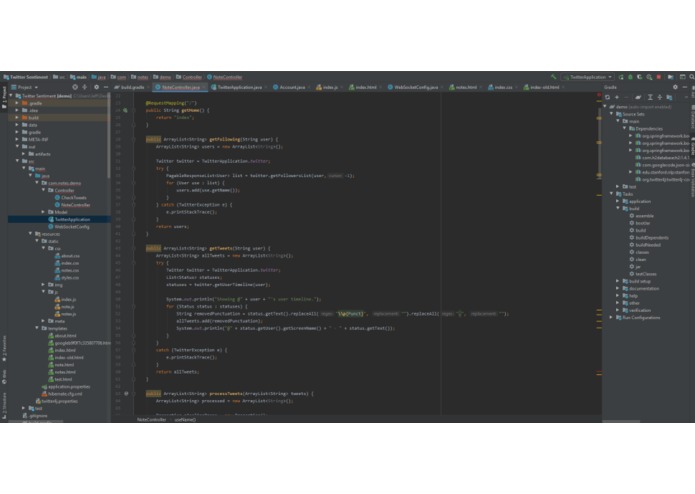695x494 pixels.
Task: Select .gitignore in project tree
Action: coord(35,416)
